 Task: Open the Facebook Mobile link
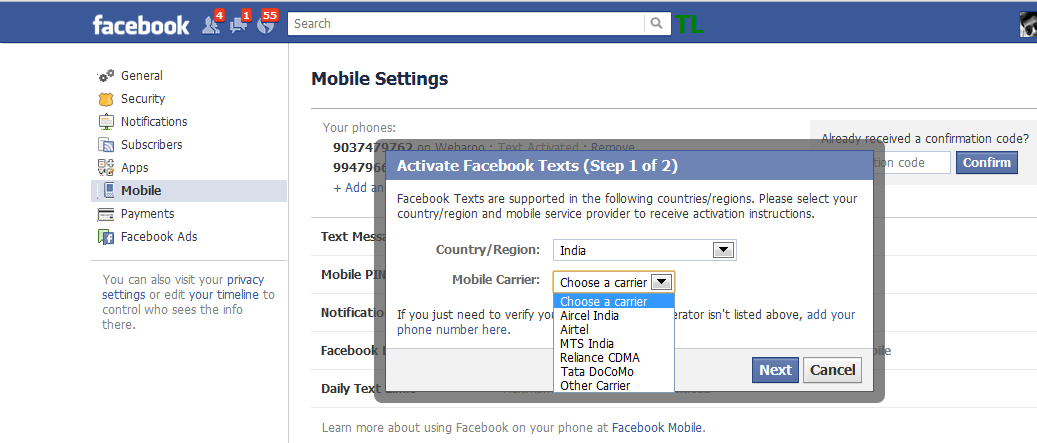click(x=657, y=427)
